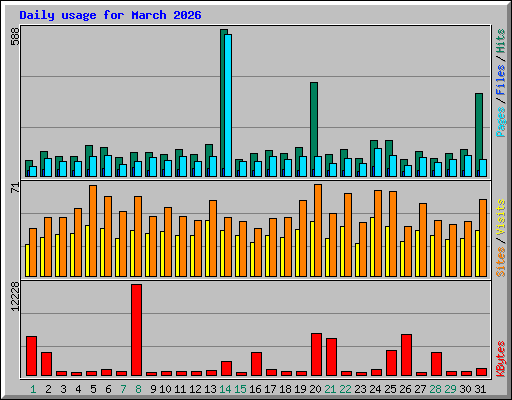This screenshot has width=512, height=400.
Task: Click the 'Sites' legend label
Action: tap(500, 262)
